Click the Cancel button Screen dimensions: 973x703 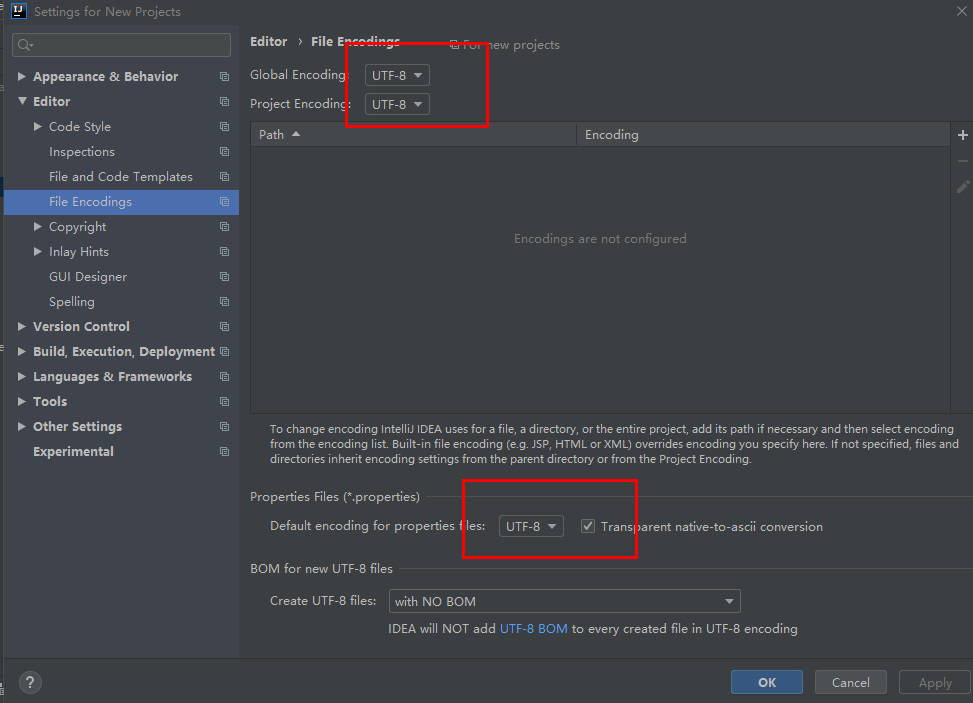click(850, 683)
